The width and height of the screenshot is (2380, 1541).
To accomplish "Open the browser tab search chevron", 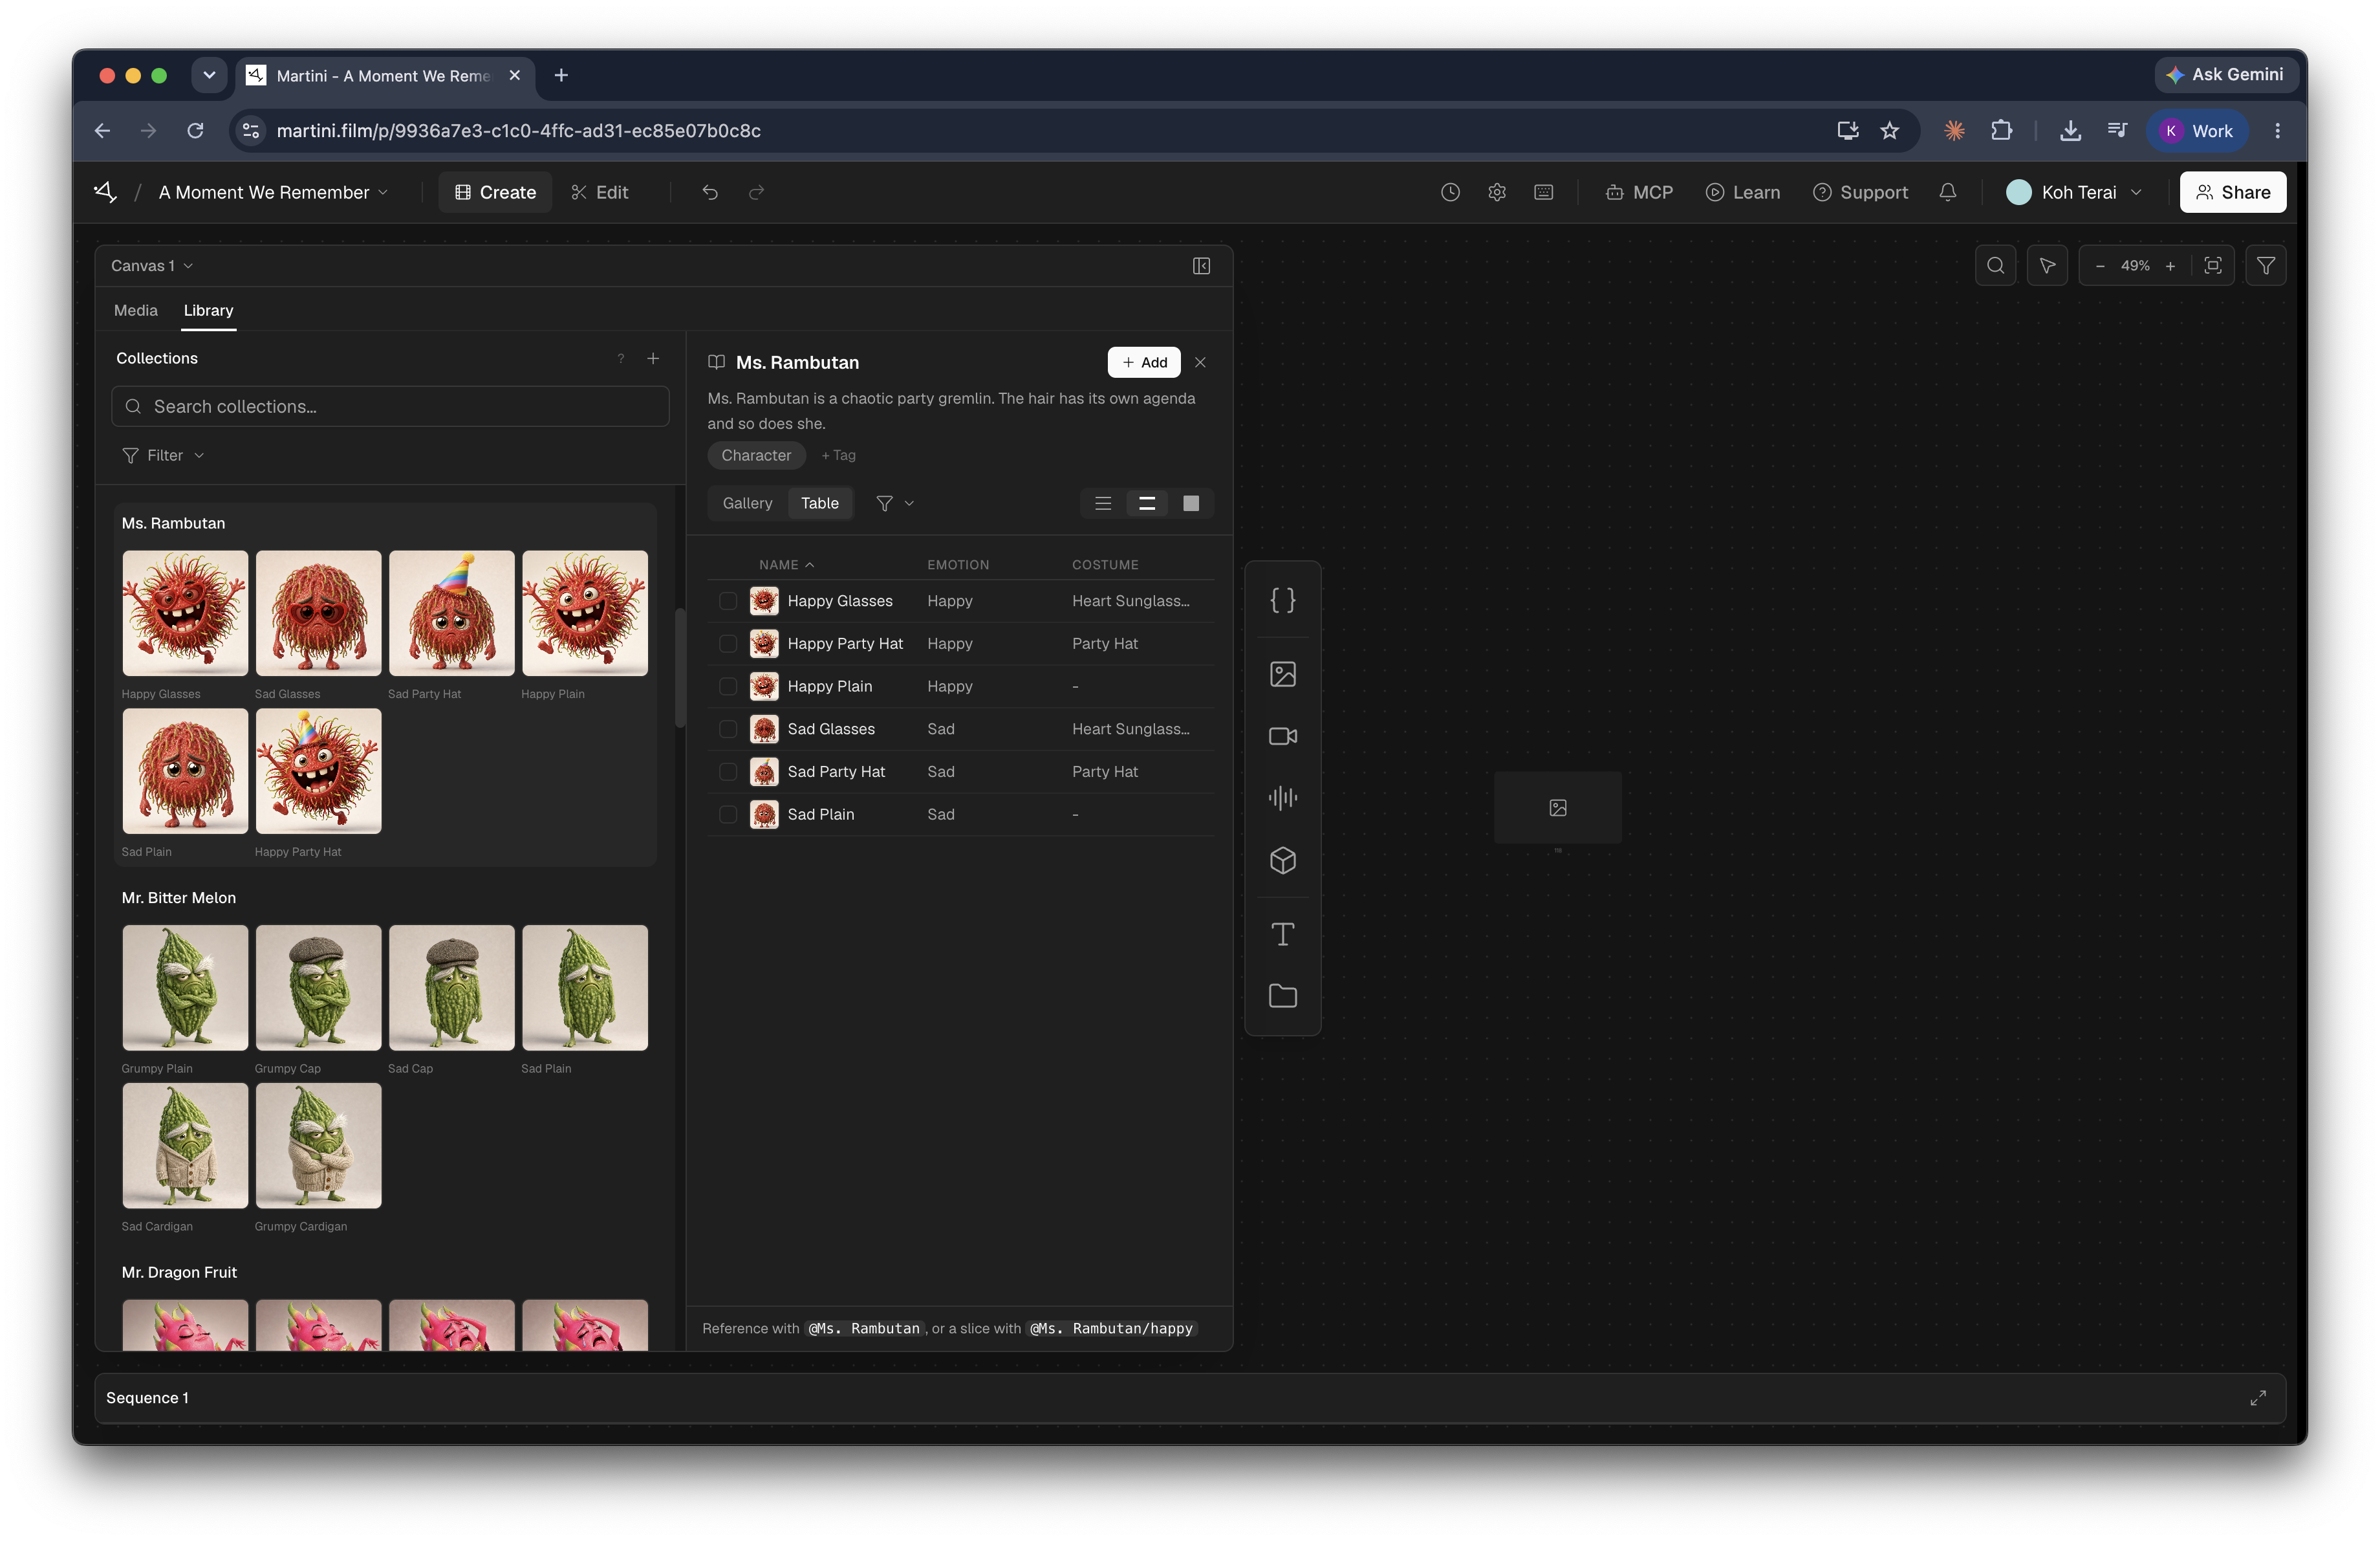I will (x=209, y=75).
